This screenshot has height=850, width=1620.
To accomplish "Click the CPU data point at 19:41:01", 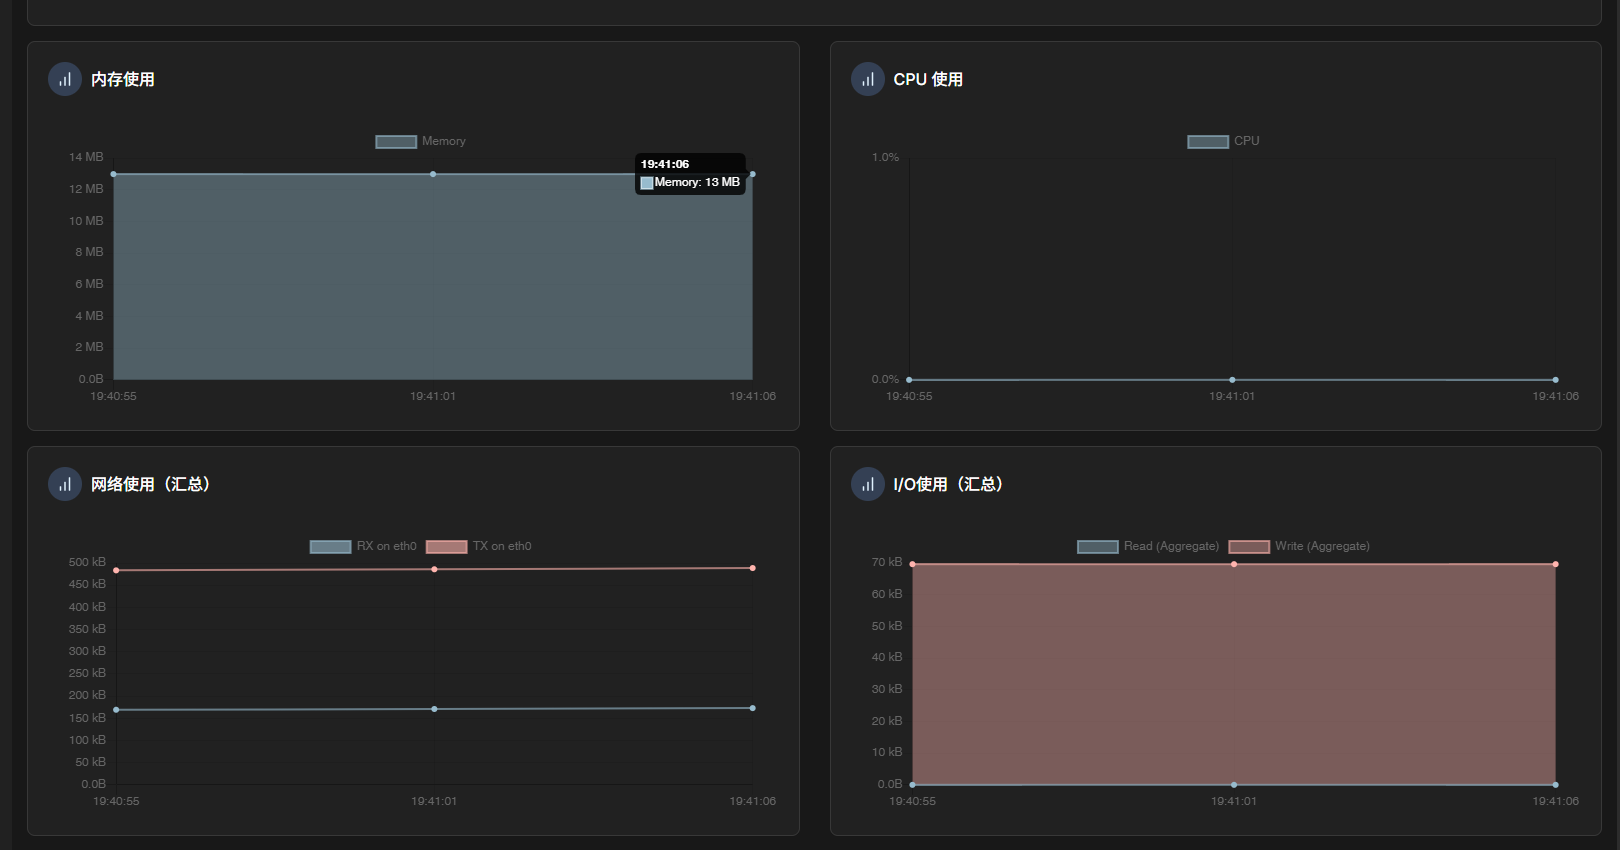I will pyautogui.click(x=1232, y=380).
